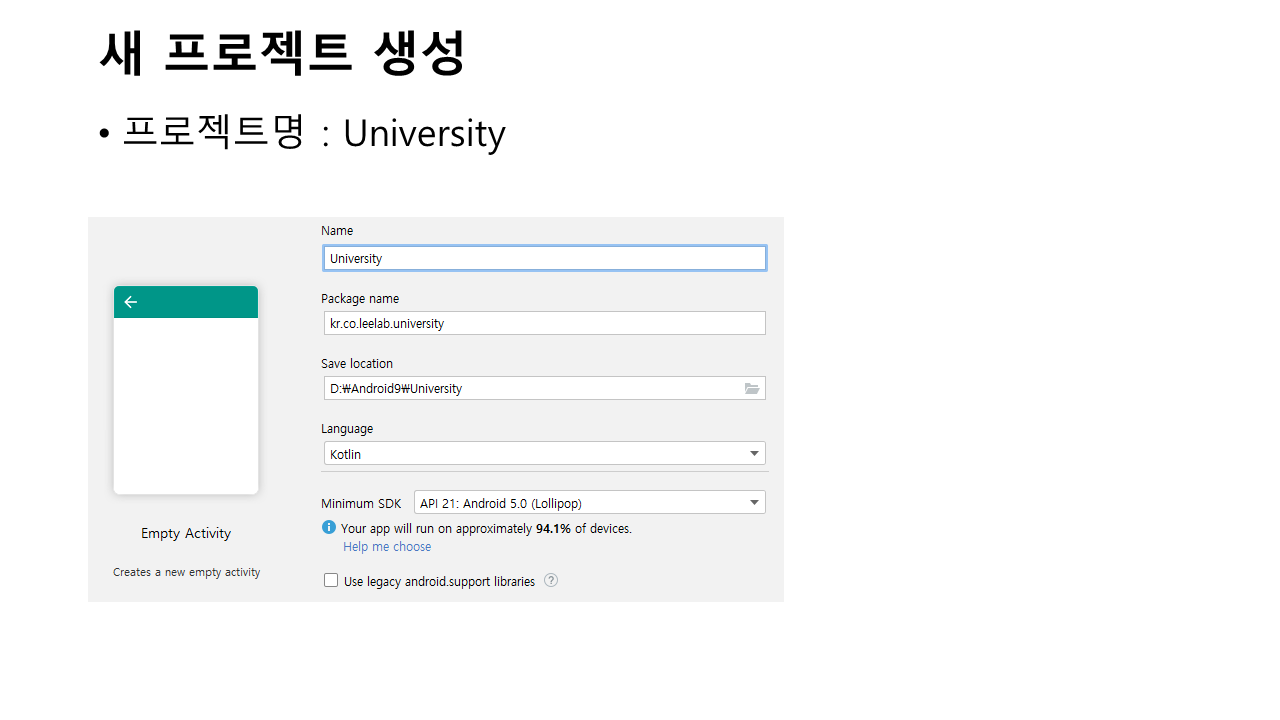This screenshot has width=1280, height=720.
Task: Enable Use legacy android.support libraries checkbox
Action: tap(331, 580)
